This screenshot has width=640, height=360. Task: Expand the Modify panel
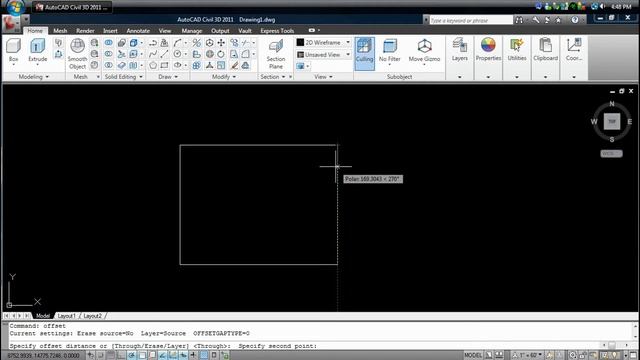(x=224, y=77)
